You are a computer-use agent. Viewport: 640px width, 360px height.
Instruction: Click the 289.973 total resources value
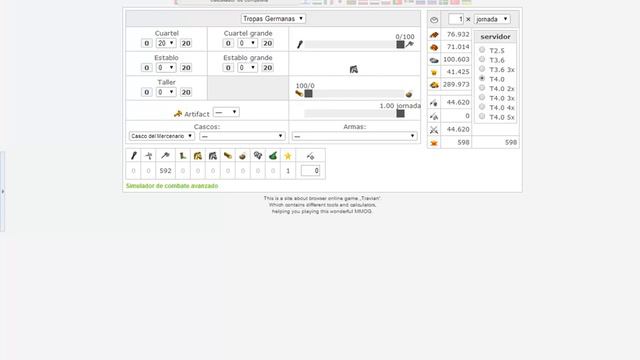(x=456, y=84)
